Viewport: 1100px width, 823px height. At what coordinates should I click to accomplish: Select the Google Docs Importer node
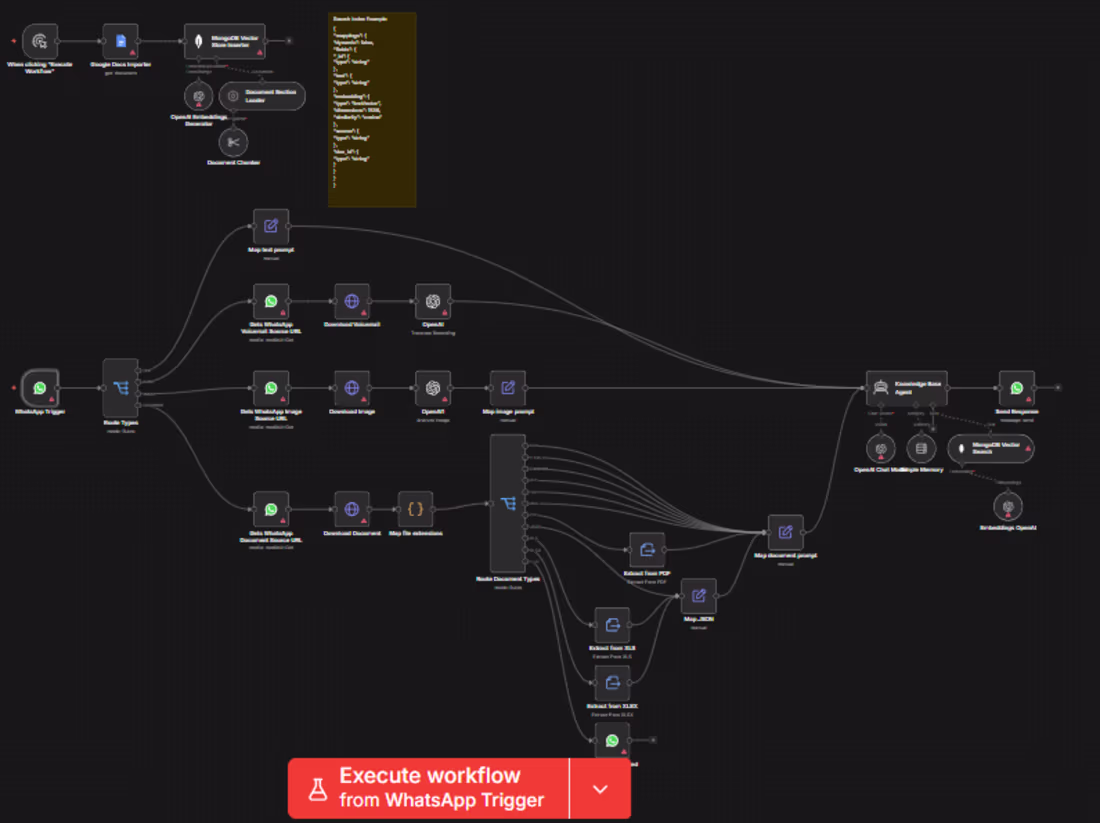tap(121, 41)
